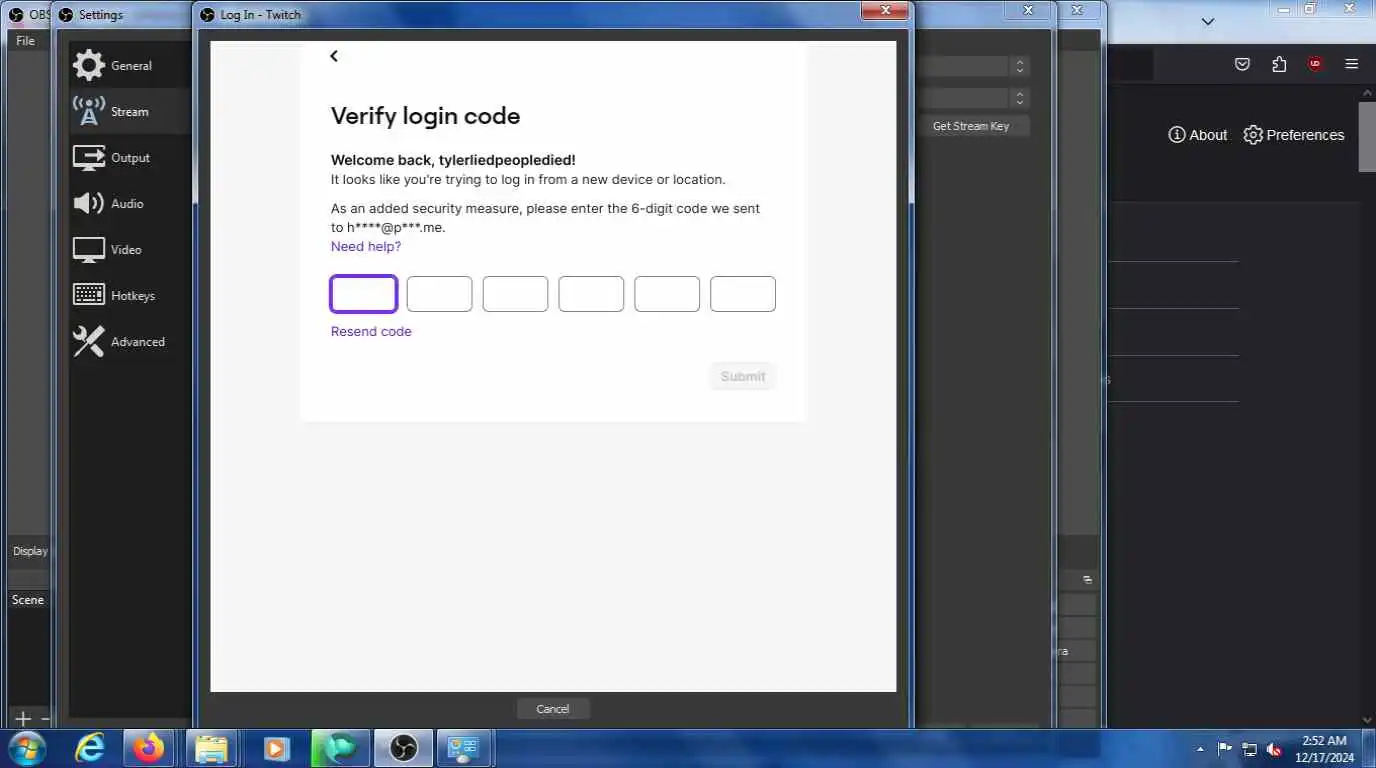Open the File menu in OBS
The width and height of the screenshot is (1376, 768).
coord(25,41)
